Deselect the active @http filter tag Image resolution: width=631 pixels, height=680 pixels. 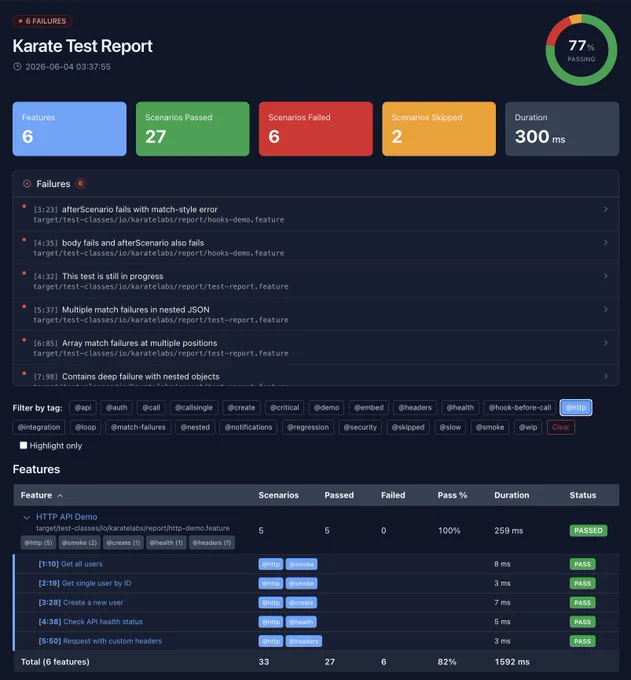point(576,408)
